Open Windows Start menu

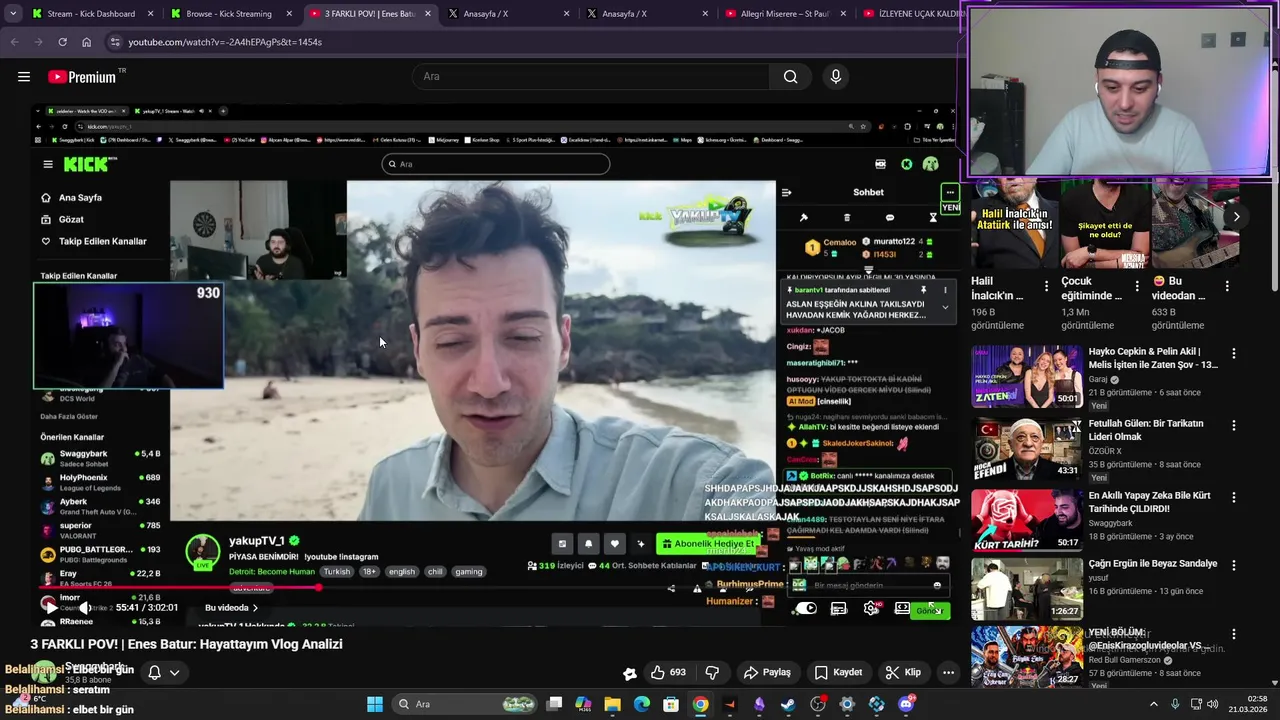374,704
